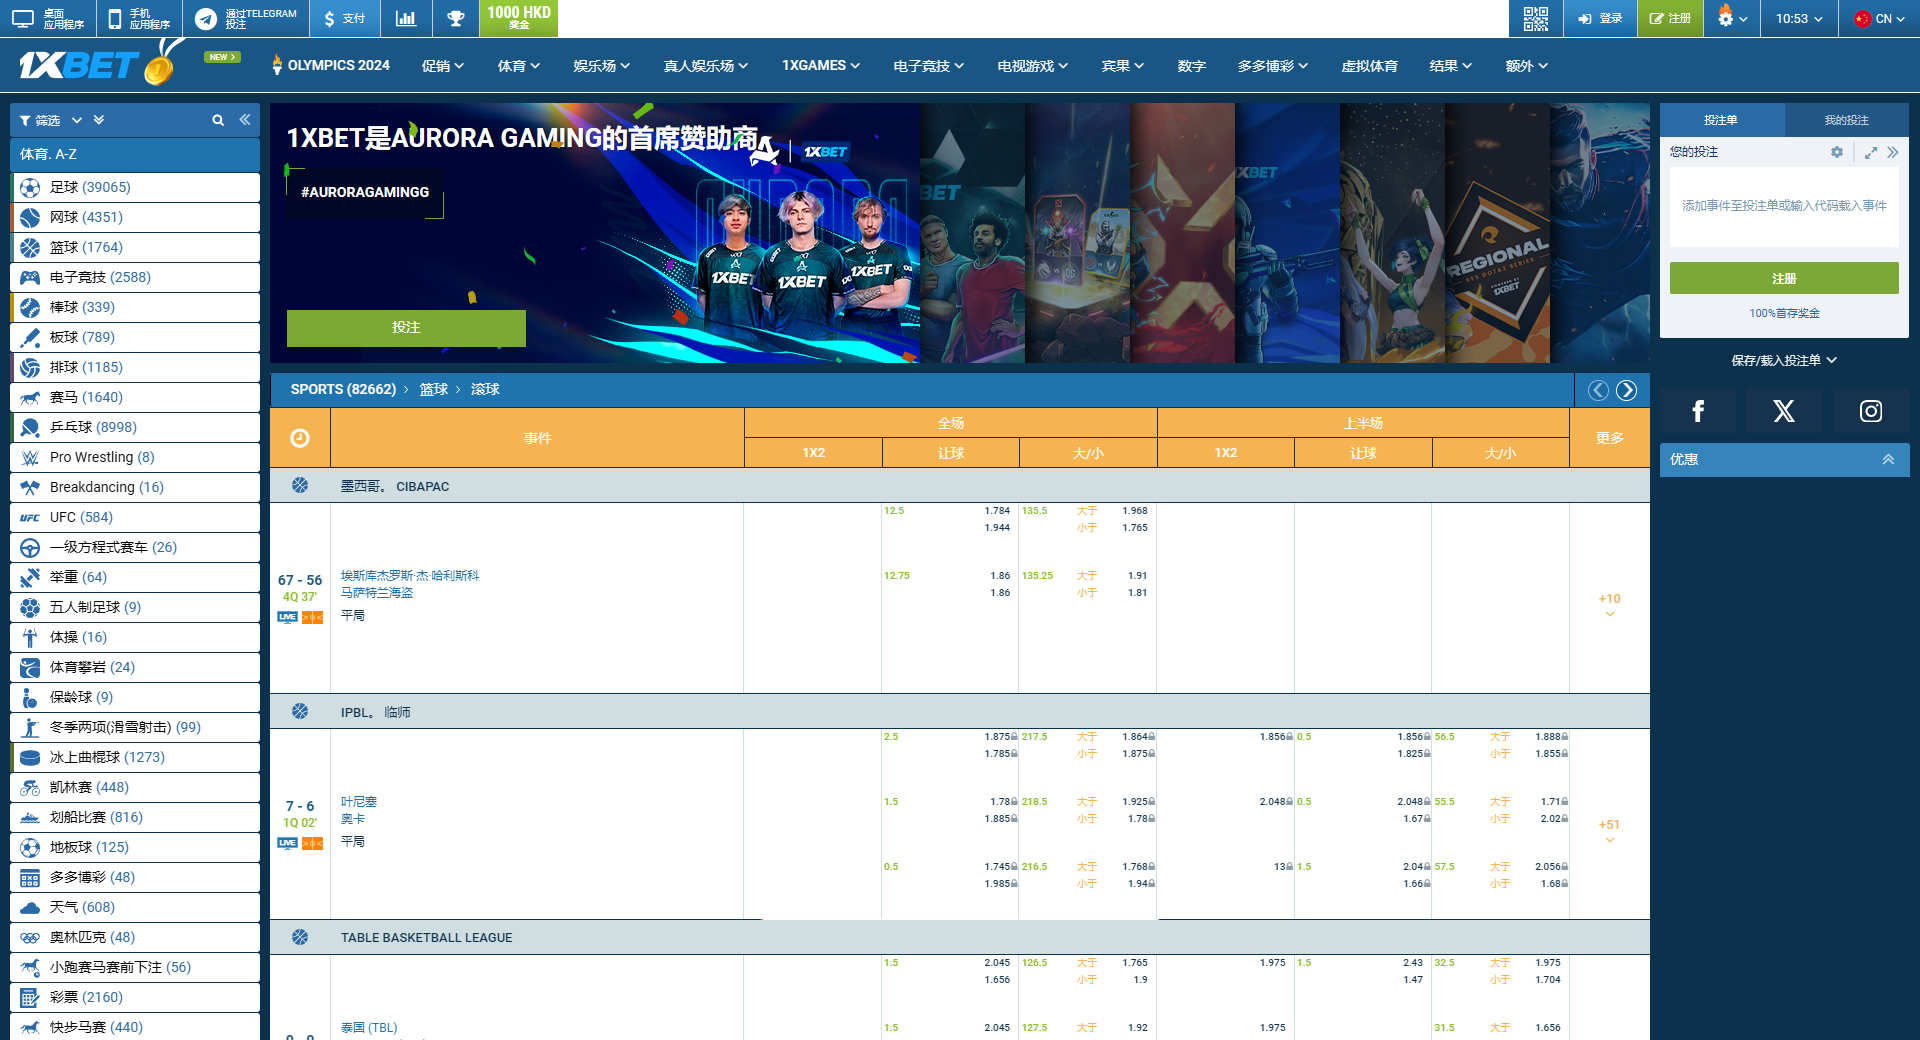Viewport: 1920px width, 1040px height.
Task: Open 篮球 breadcrumb link
Action: (x=433, y=390)
